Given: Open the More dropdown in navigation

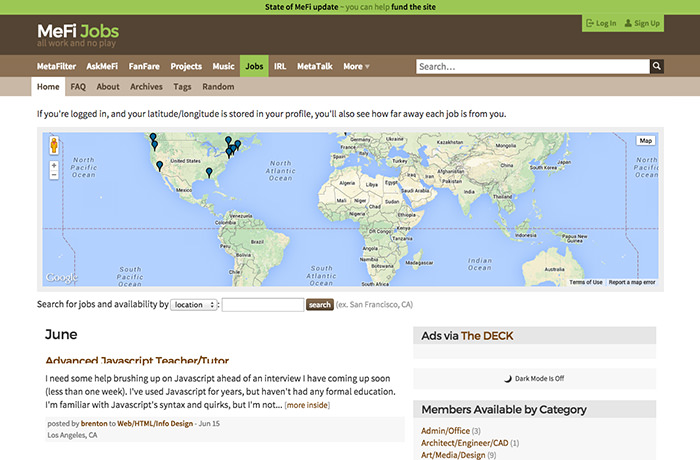Looking at the screenshot, I should tap(356, 66).
